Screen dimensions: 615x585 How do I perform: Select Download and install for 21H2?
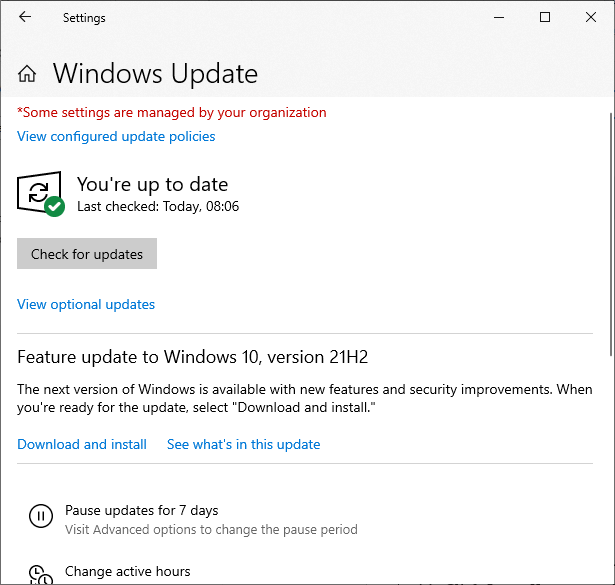coord(82,444)
